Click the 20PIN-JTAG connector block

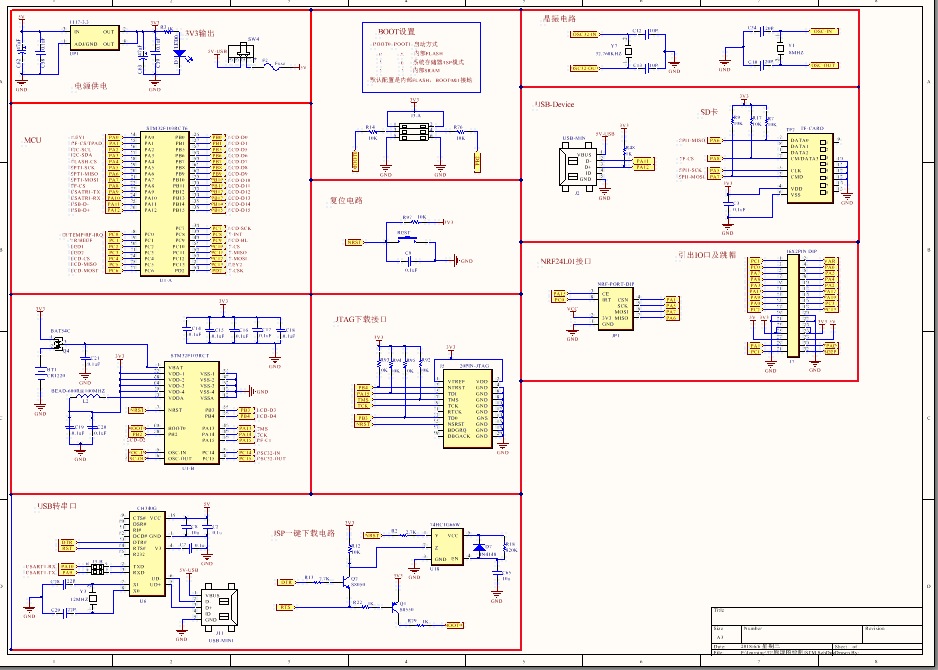pyautogui.click(x=467, y=408)
